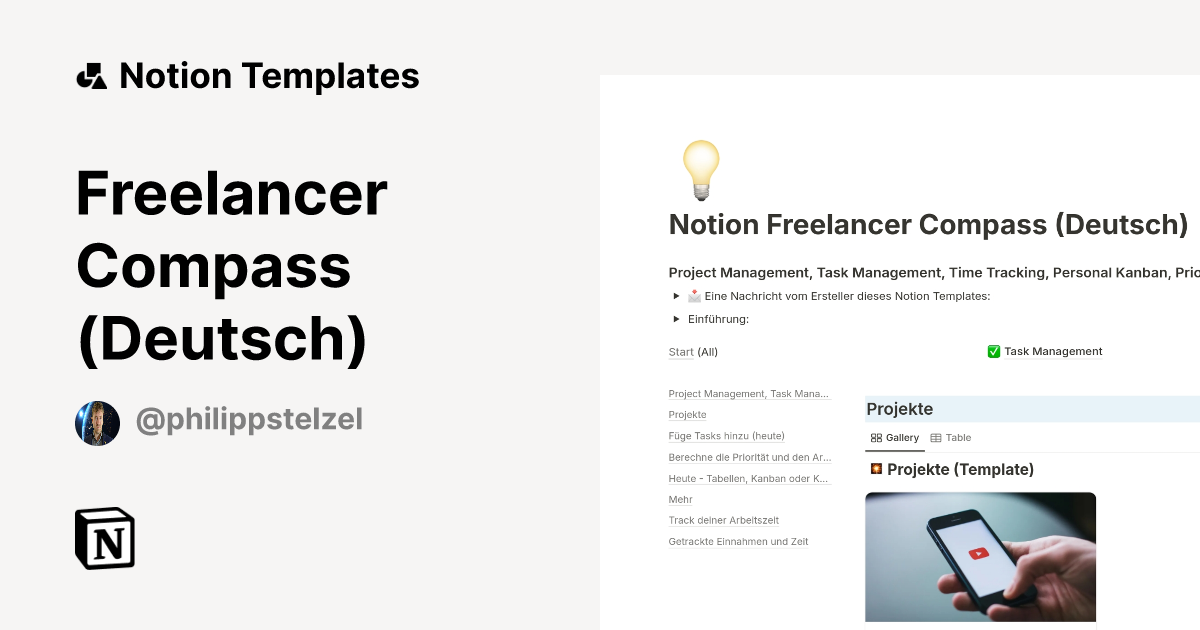Switch to the Table tab
Screen dimensions: 1200x630
click(x=950, y=437)
